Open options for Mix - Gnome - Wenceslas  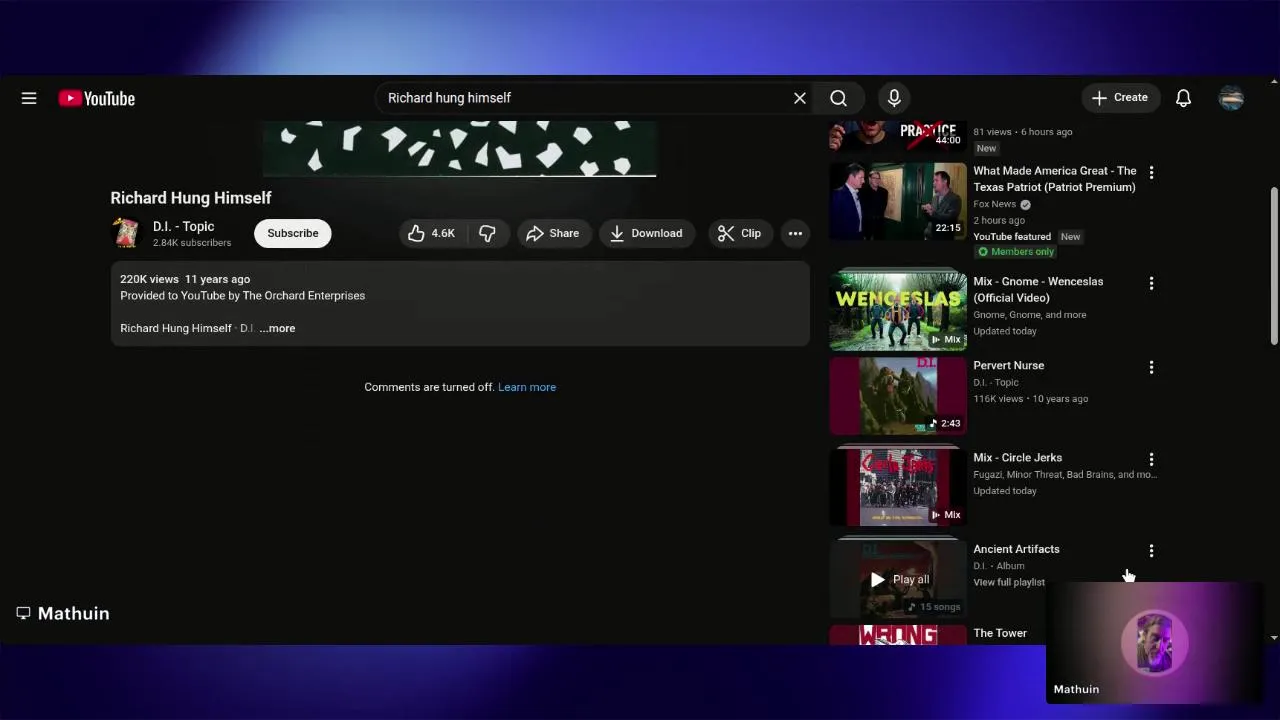pyautogui.click(x=1151, y=284)
